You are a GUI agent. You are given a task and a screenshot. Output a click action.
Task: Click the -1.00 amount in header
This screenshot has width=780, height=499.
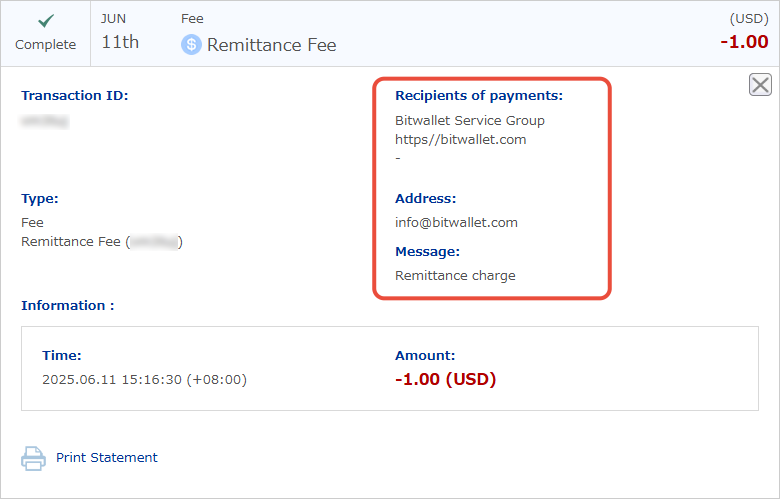pos(744,42)
